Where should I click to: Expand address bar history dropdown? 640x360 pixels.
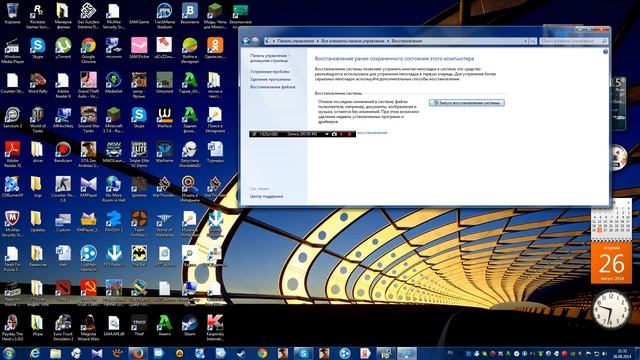point(525,41)
